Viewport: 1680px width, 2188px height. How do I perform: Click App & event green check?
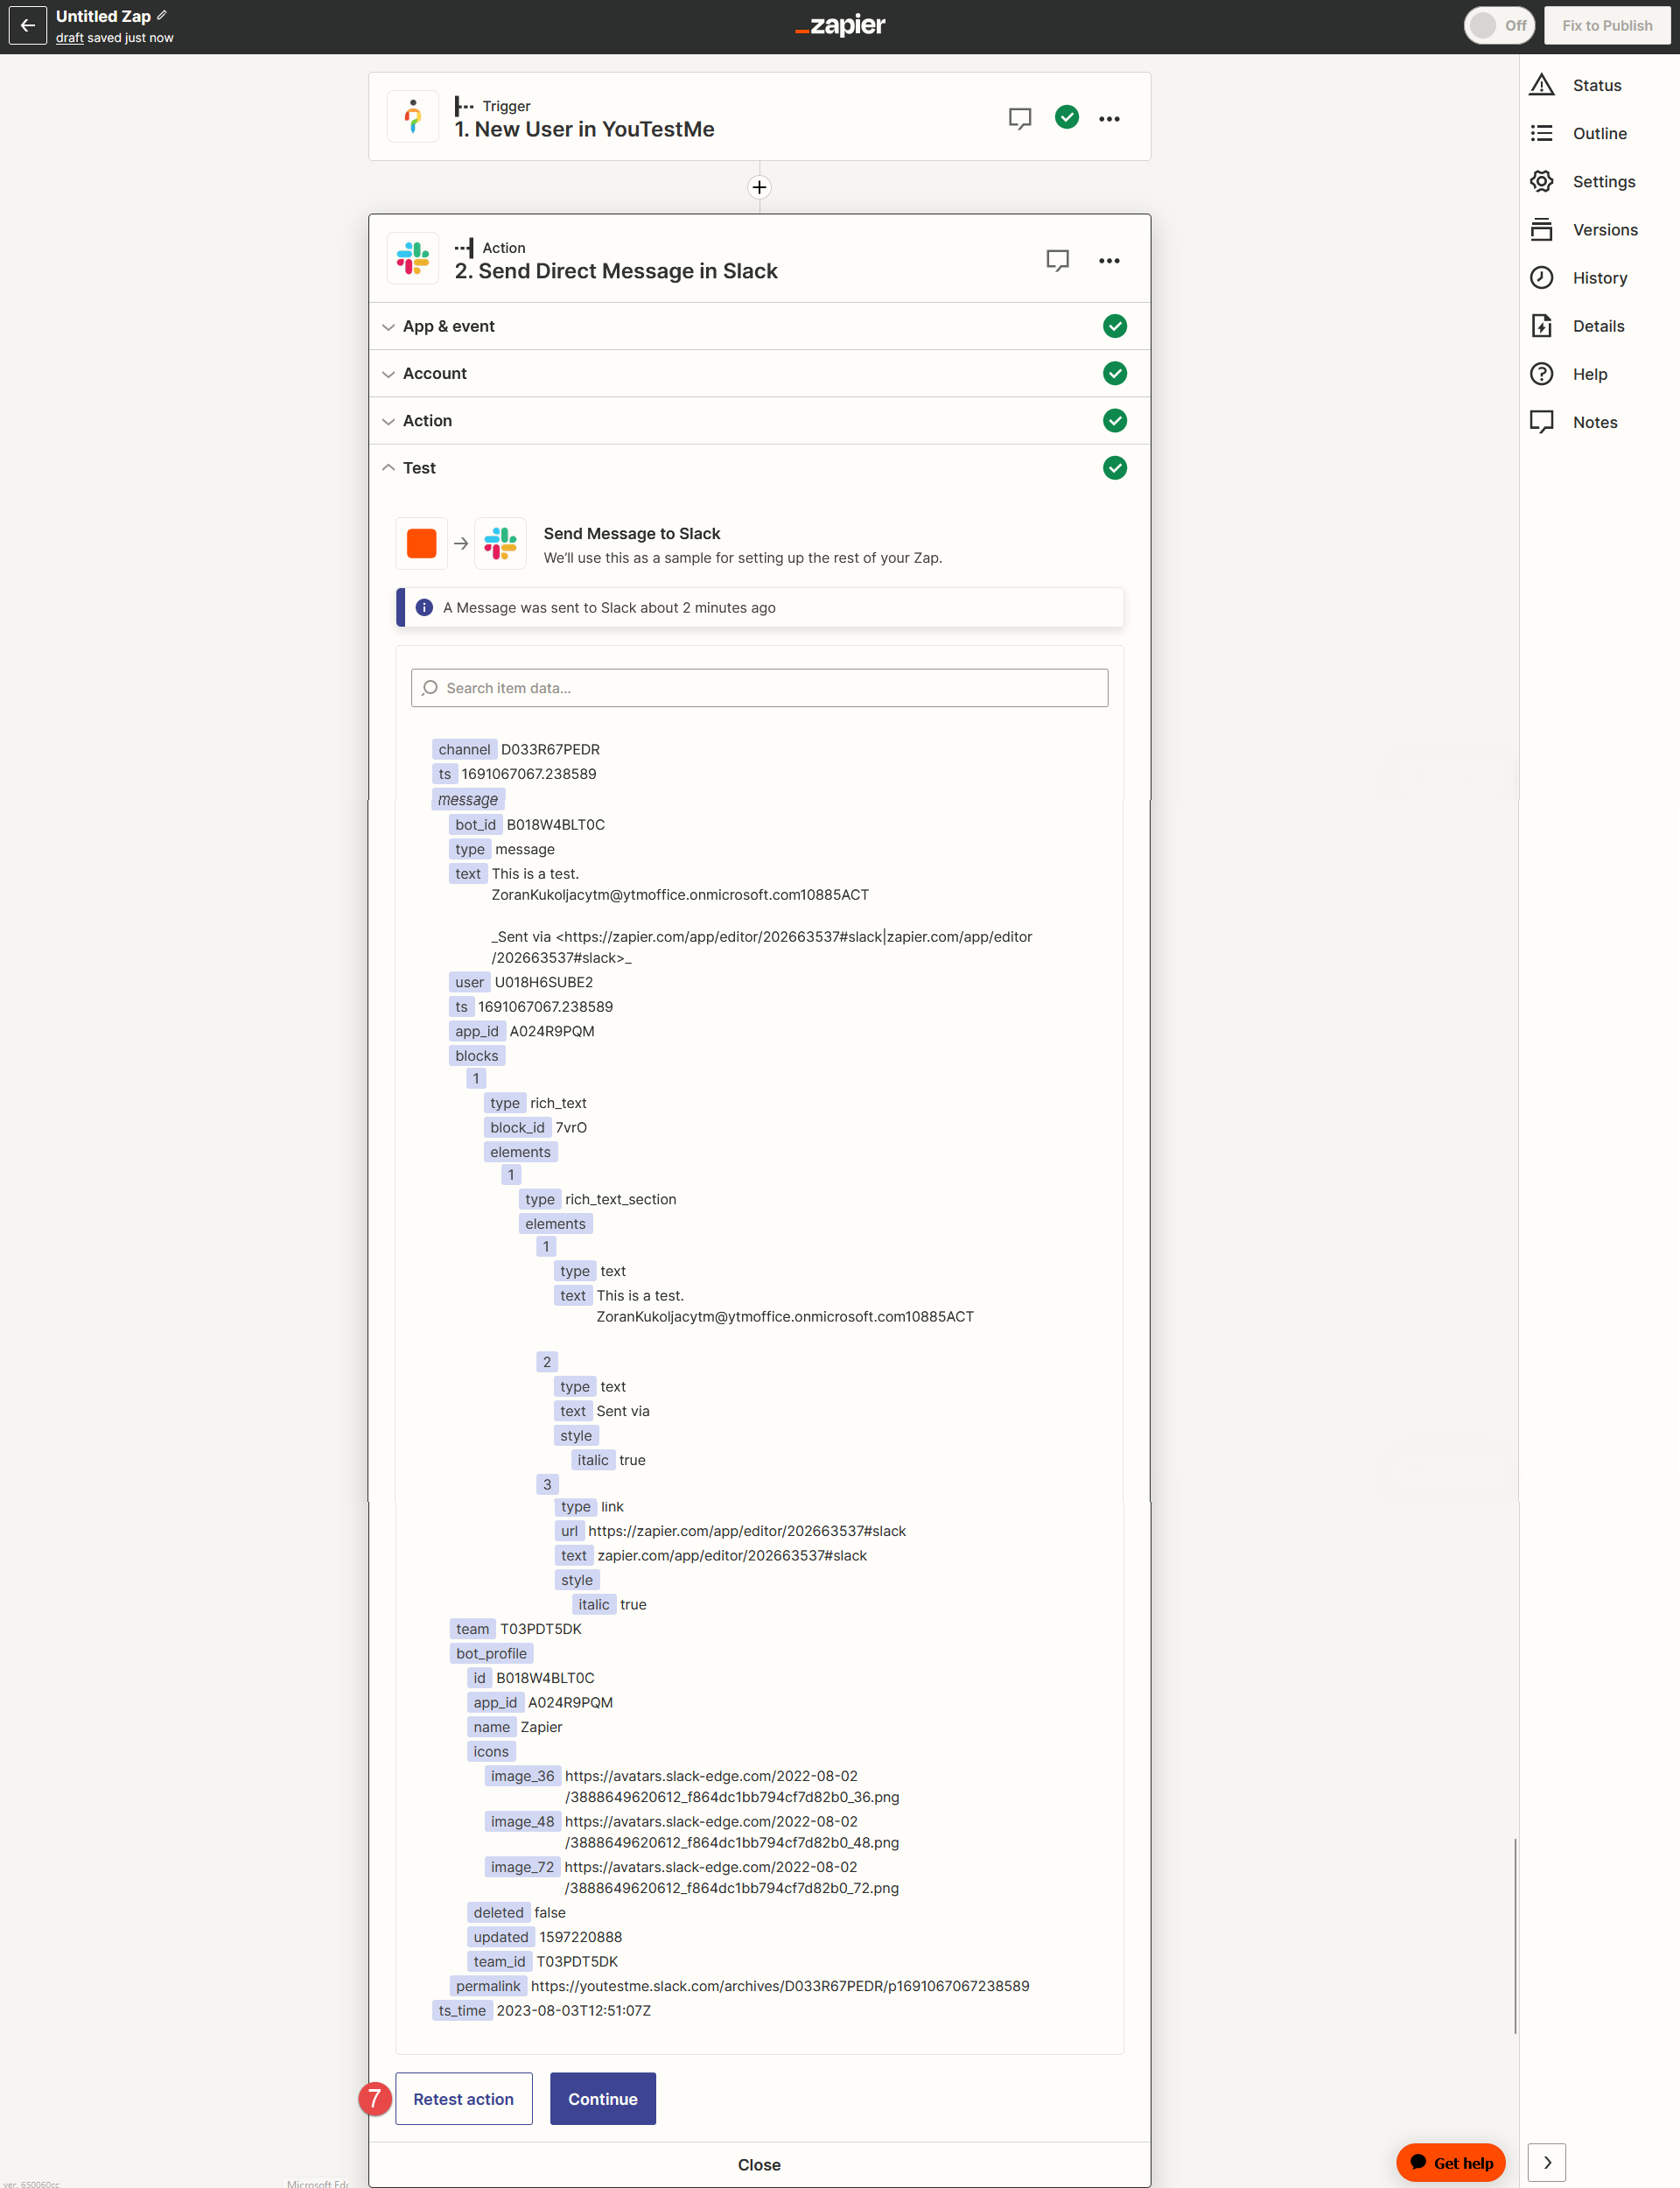click(x=1114, y=326)
